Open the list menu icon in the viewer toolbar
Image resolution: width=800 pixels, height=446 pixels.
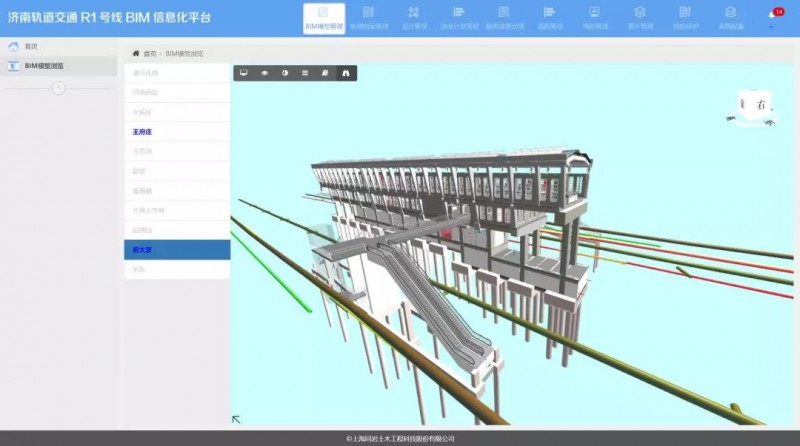coord(304,73)
